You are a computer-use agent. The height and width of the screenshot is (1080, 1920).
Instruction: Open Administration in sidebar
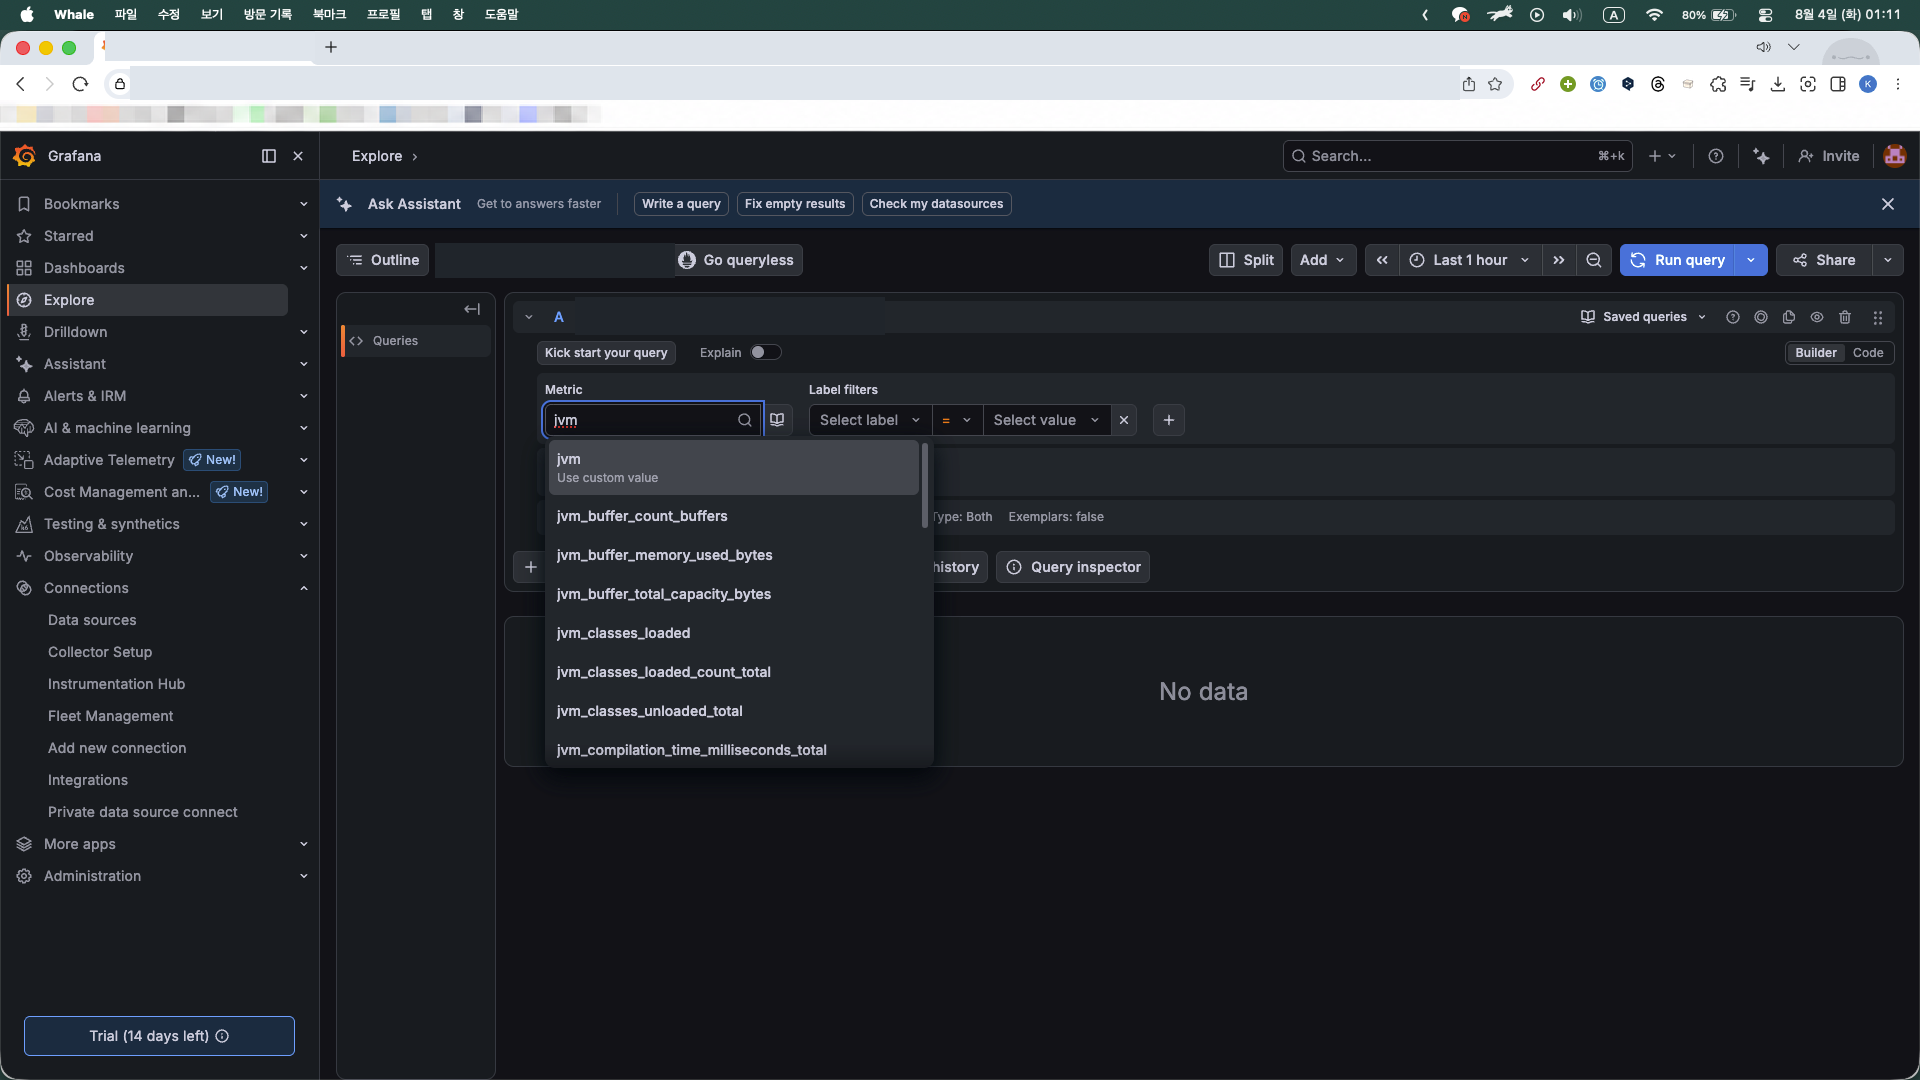pyautogui.click(x=92, y=876)
